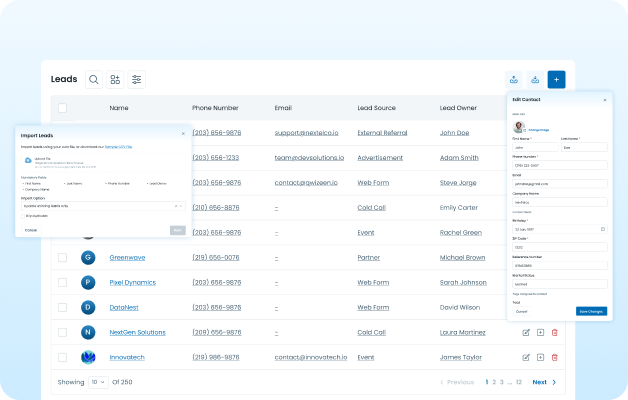The width and height of the screenshot is (628, 400).
Task: Edit the NextGen Solutions lead
Action: pyautogui.click(x=526, y=331)
